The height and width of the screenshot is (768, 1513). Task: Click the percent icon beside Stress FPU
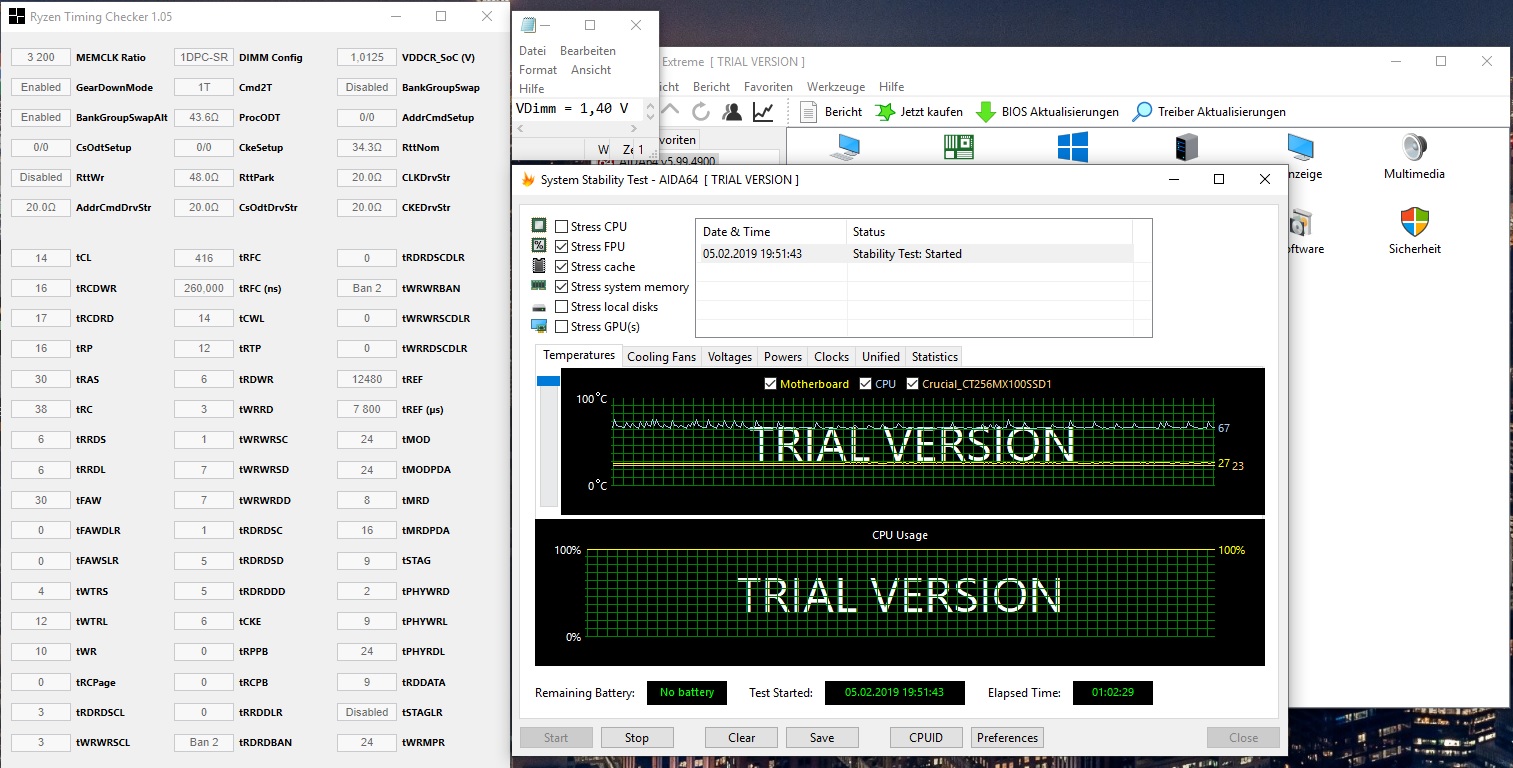539,246
